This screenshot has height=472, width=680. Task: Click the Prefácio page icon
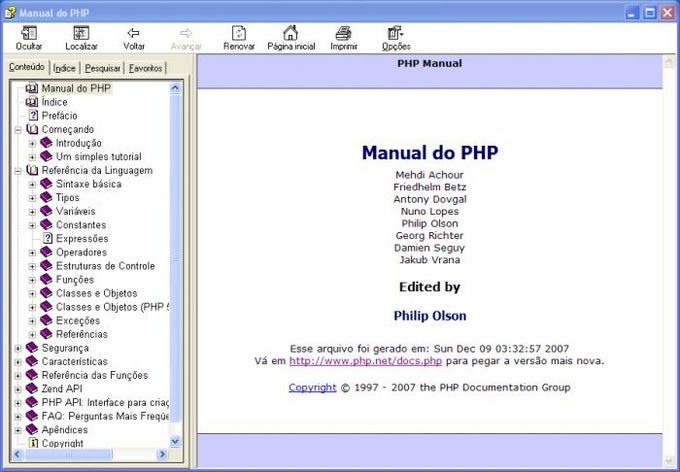(33, 115)
